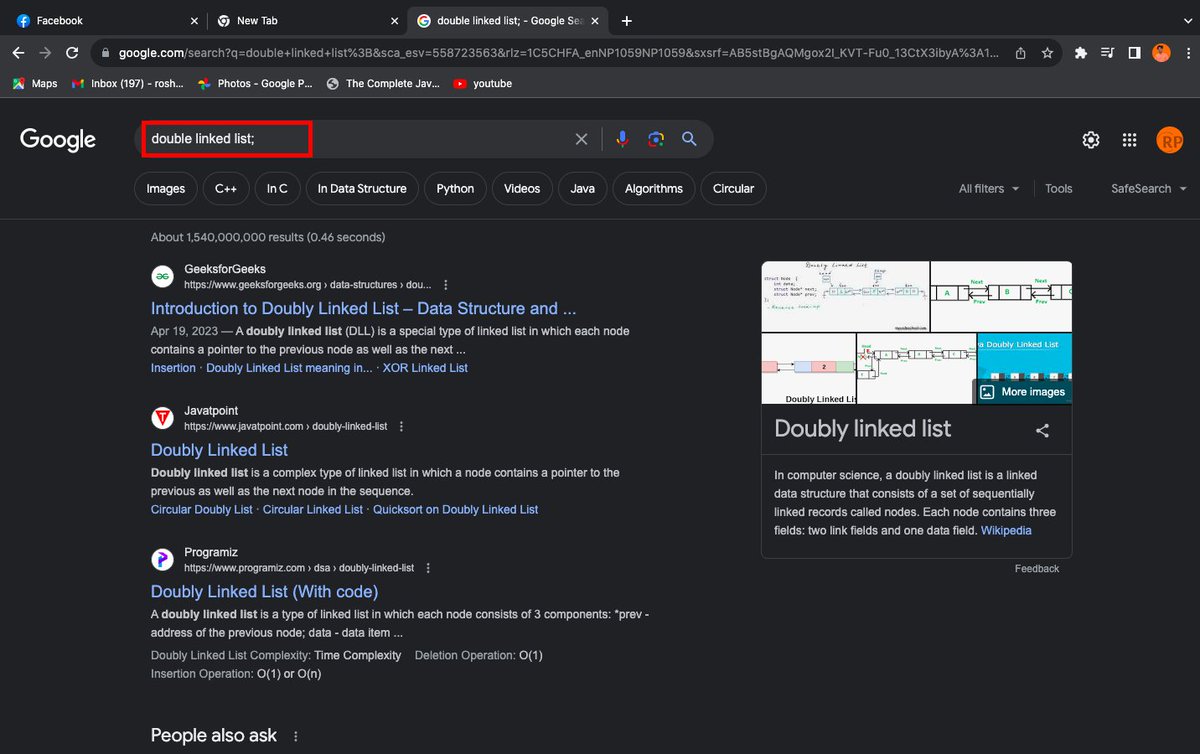Click the browser address bar URL
Viewport: 1200px width, 754px height.
pyautogui.click(x=558, y=53)
